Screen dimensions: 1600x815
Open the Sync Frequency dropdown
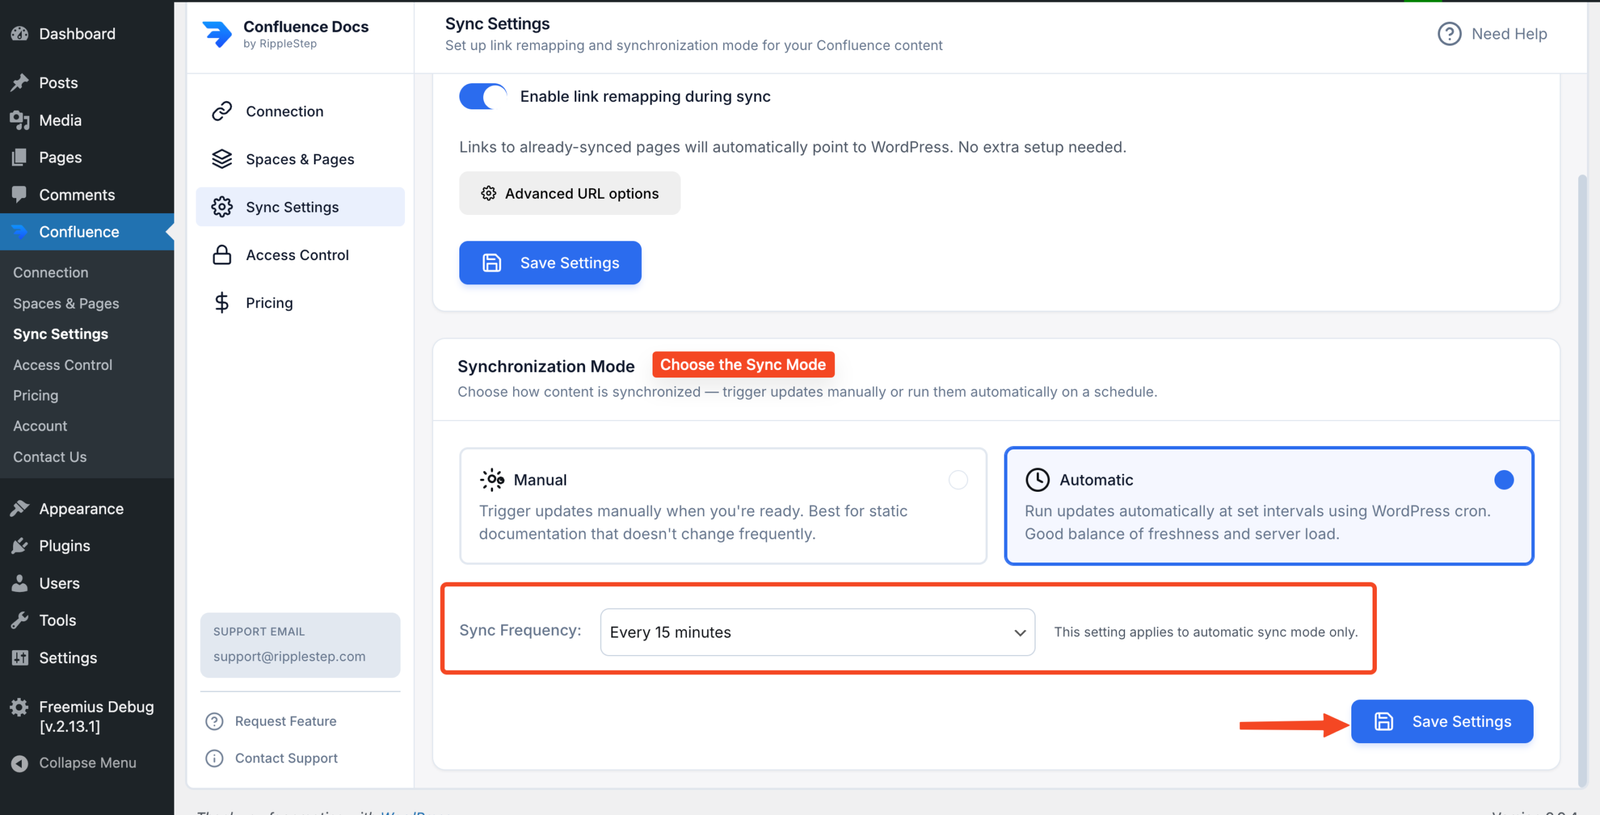point(817,632)
